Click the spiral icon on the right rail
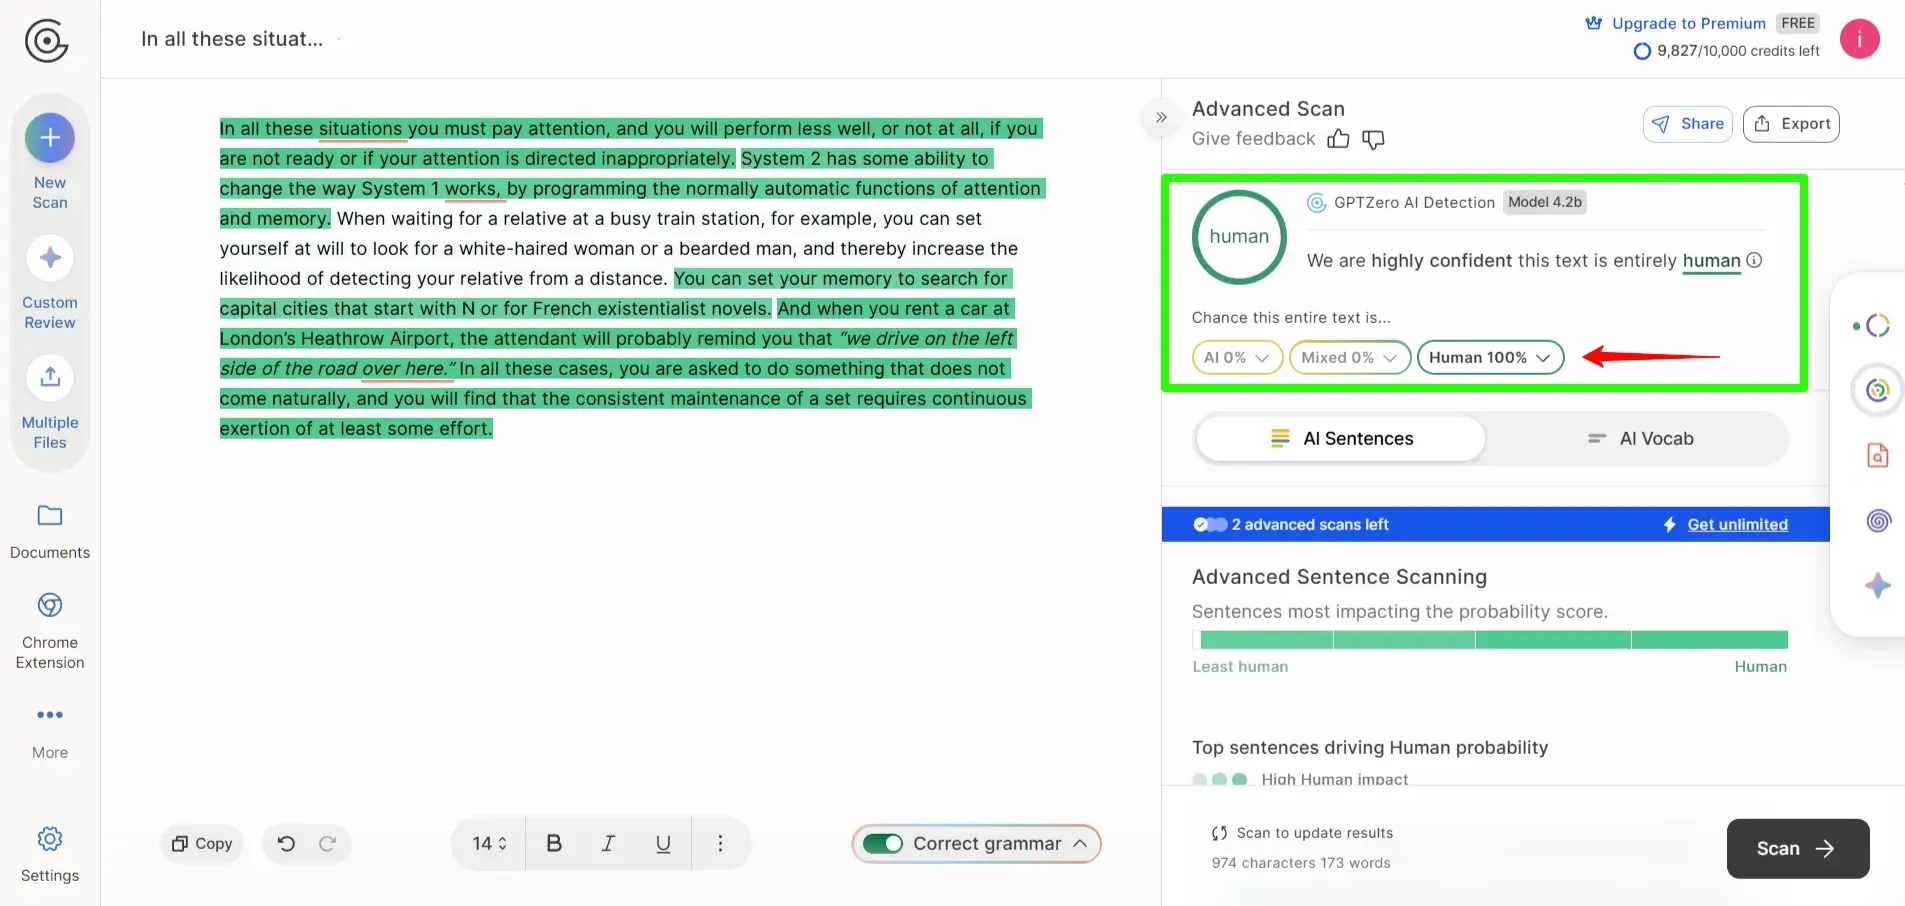1905x906 pixels. click(x=1878, y=520)
